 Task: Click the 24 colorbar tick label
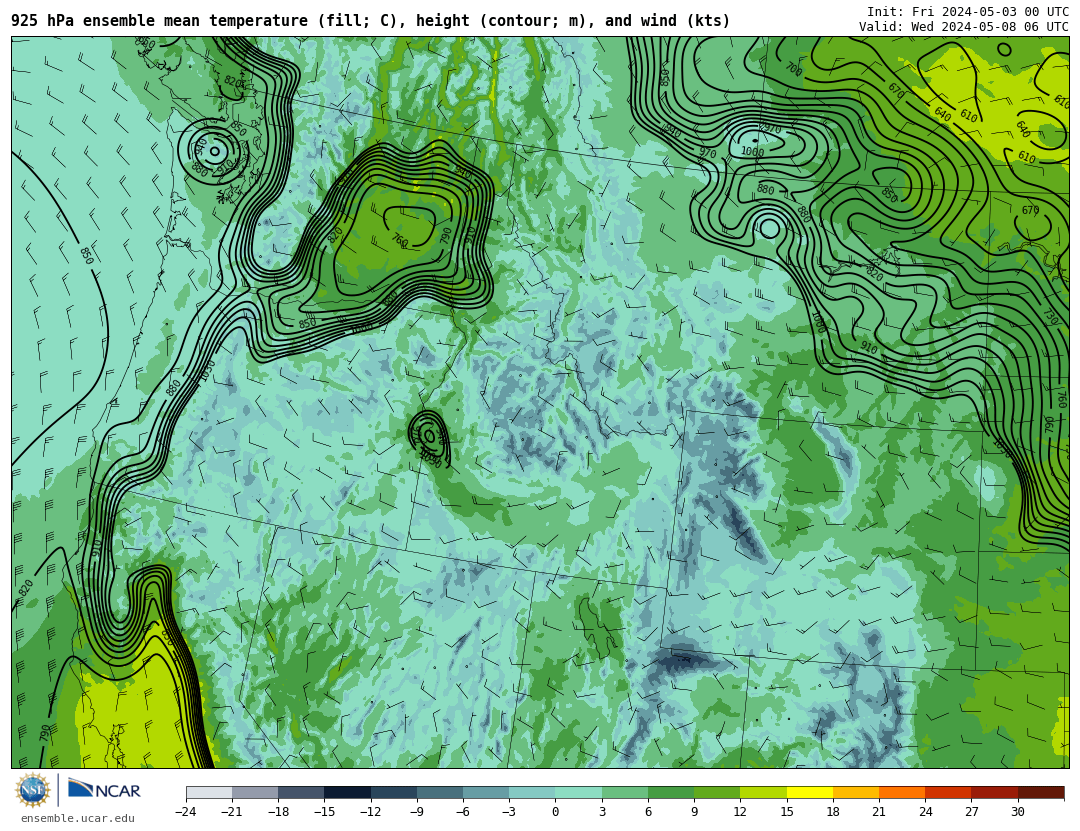[925, 812]
